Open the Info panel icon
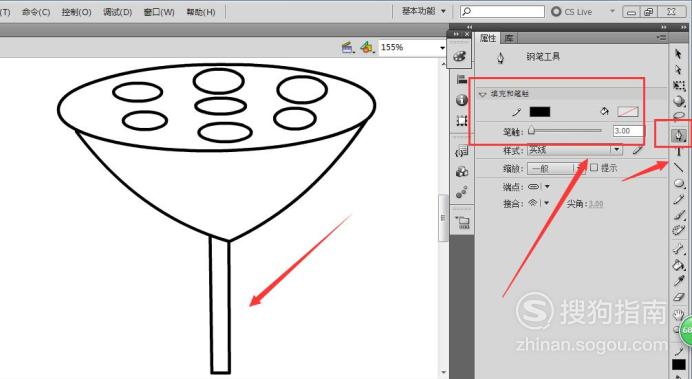 (462, 100)
